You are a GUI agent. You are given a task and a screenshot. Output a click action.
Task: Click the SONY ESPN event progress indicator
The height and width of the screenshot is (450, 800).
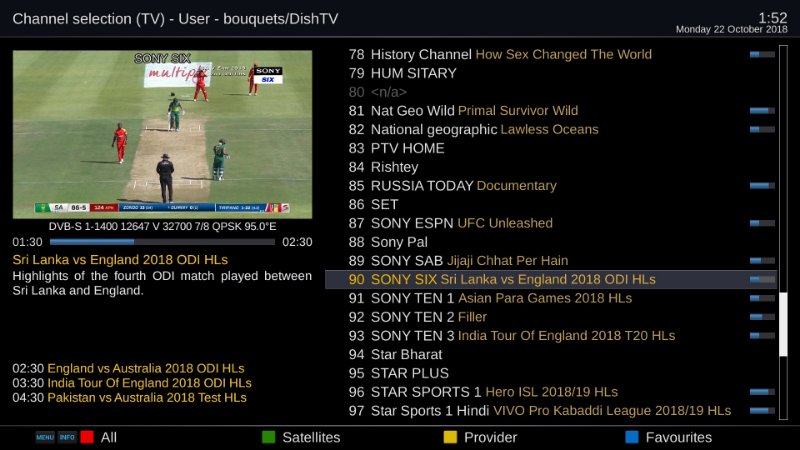click(x=762, y=223)
